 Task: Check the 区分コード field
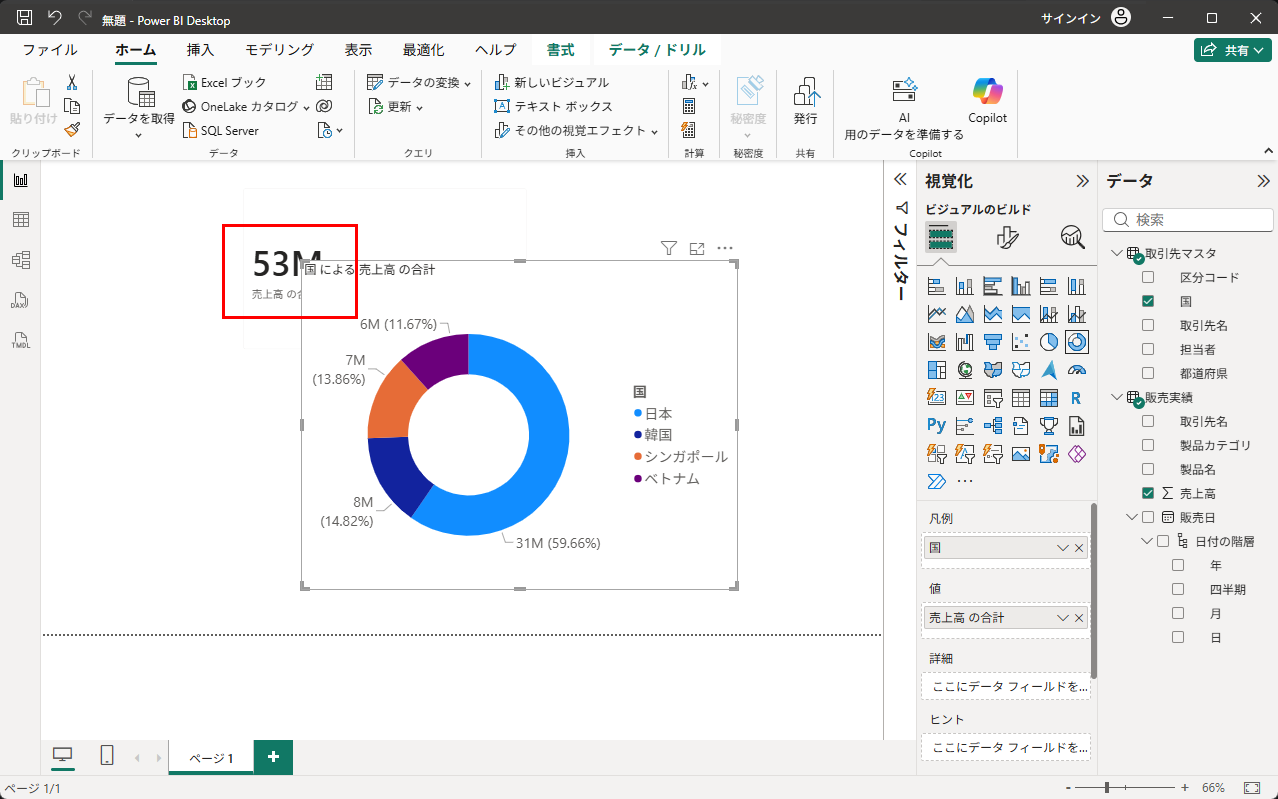tap(1148, 277)
